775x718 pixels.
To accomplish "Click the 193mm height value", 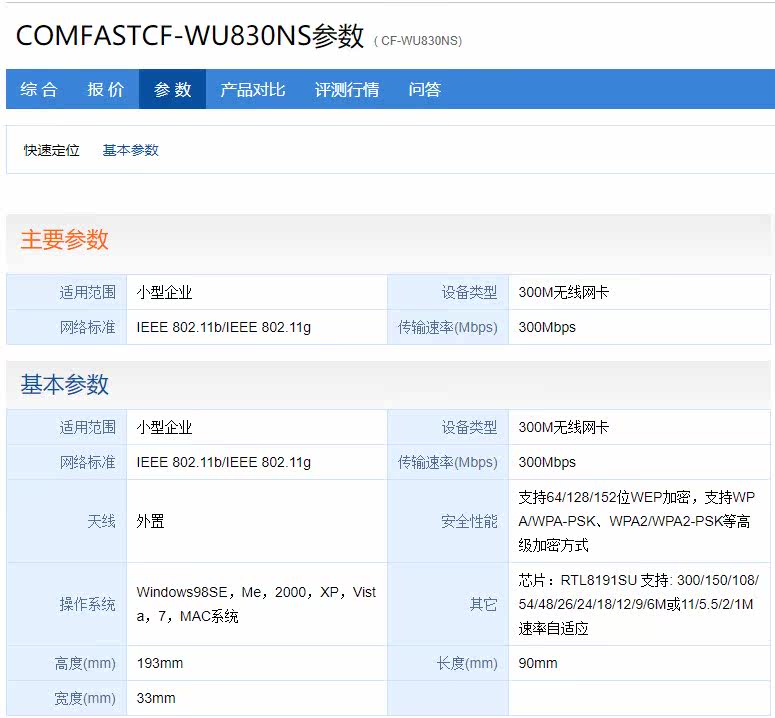I will coord(160,663).
